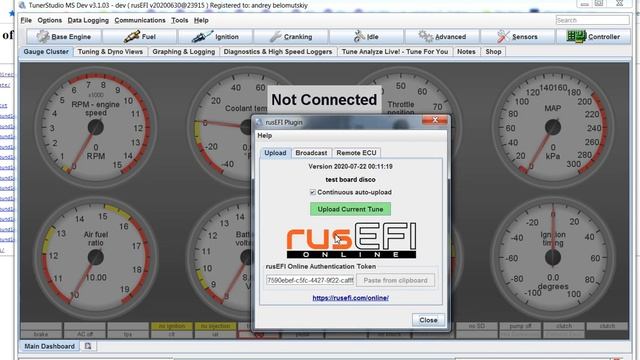
Task: Select the Gauge Cluster tab
Action: 46,52
